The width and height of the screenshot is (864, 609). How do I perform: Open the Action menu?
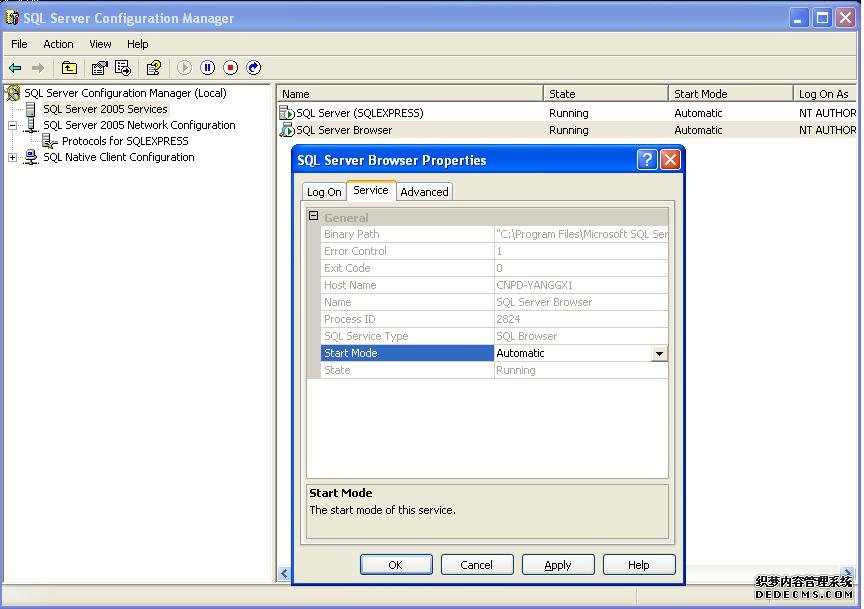coord(58,44)
